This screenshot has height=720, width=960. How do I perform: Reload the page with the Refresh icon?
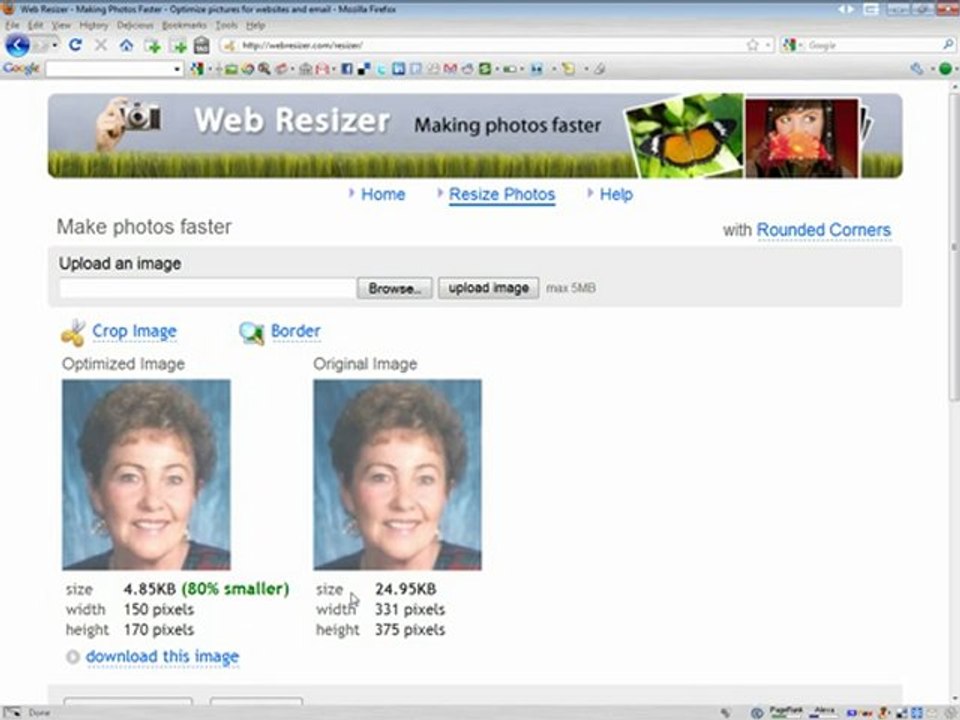[75, 45]
